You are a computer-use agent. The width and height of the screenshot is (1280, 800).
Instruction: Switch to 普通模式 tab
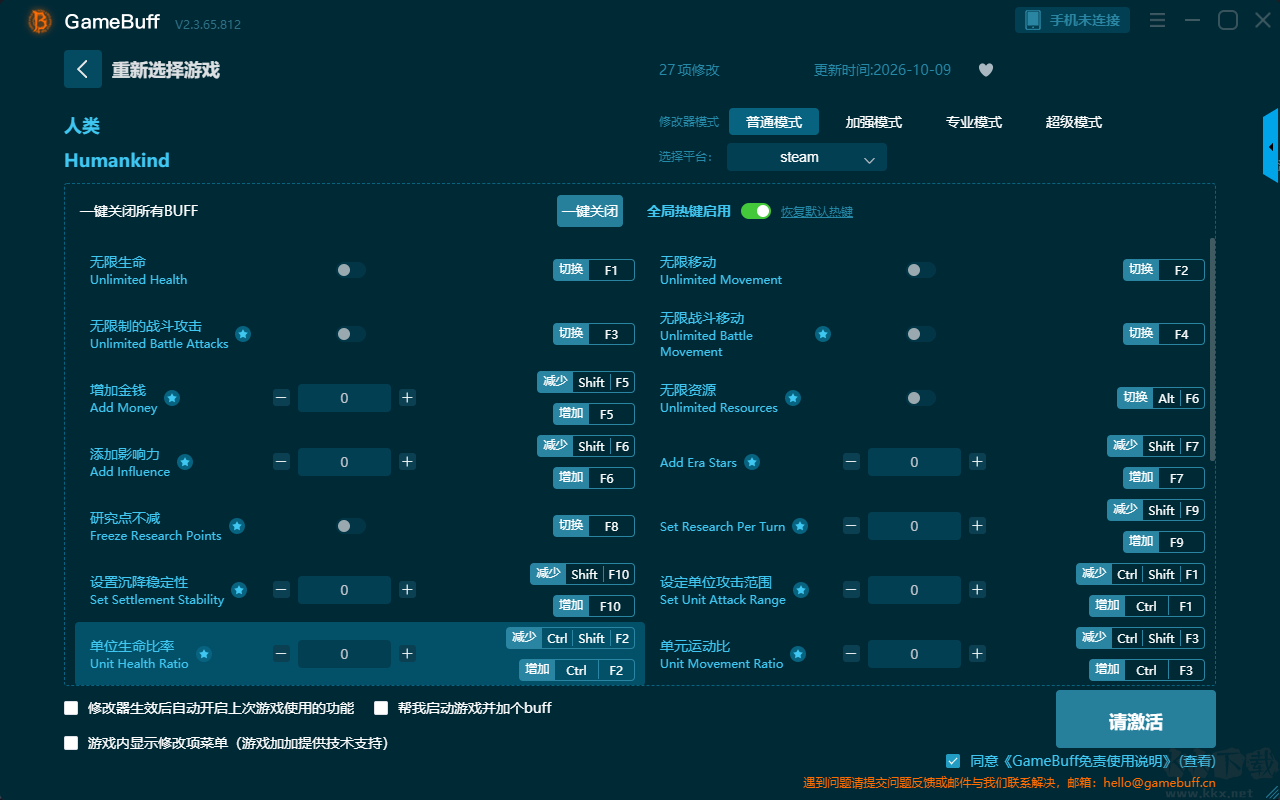pyautogui.click(x=774, y=122)
